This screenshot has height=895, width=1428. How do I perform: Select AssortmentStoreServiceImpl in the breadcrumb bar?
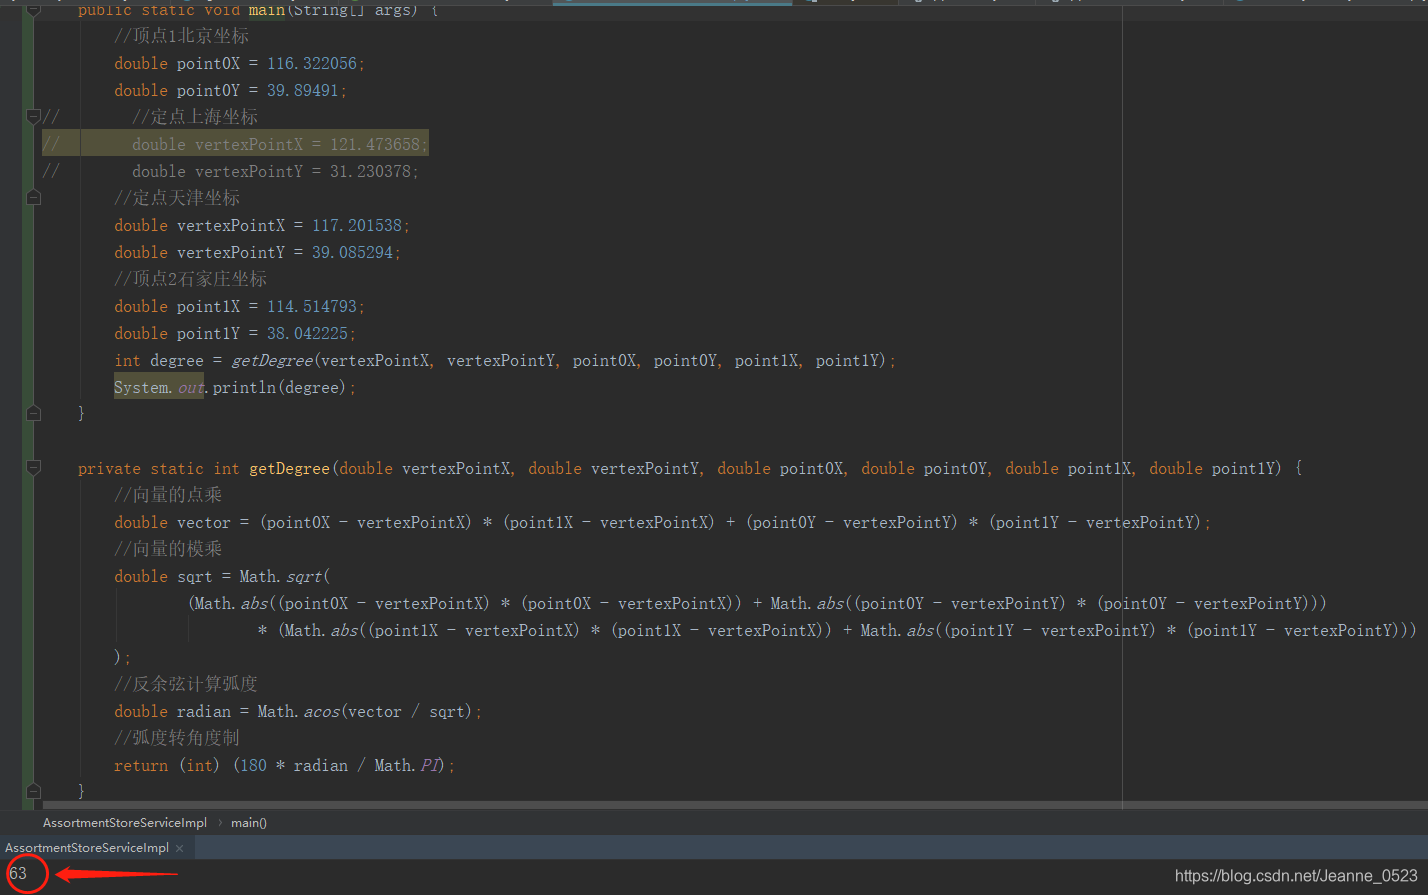[125, 823]
